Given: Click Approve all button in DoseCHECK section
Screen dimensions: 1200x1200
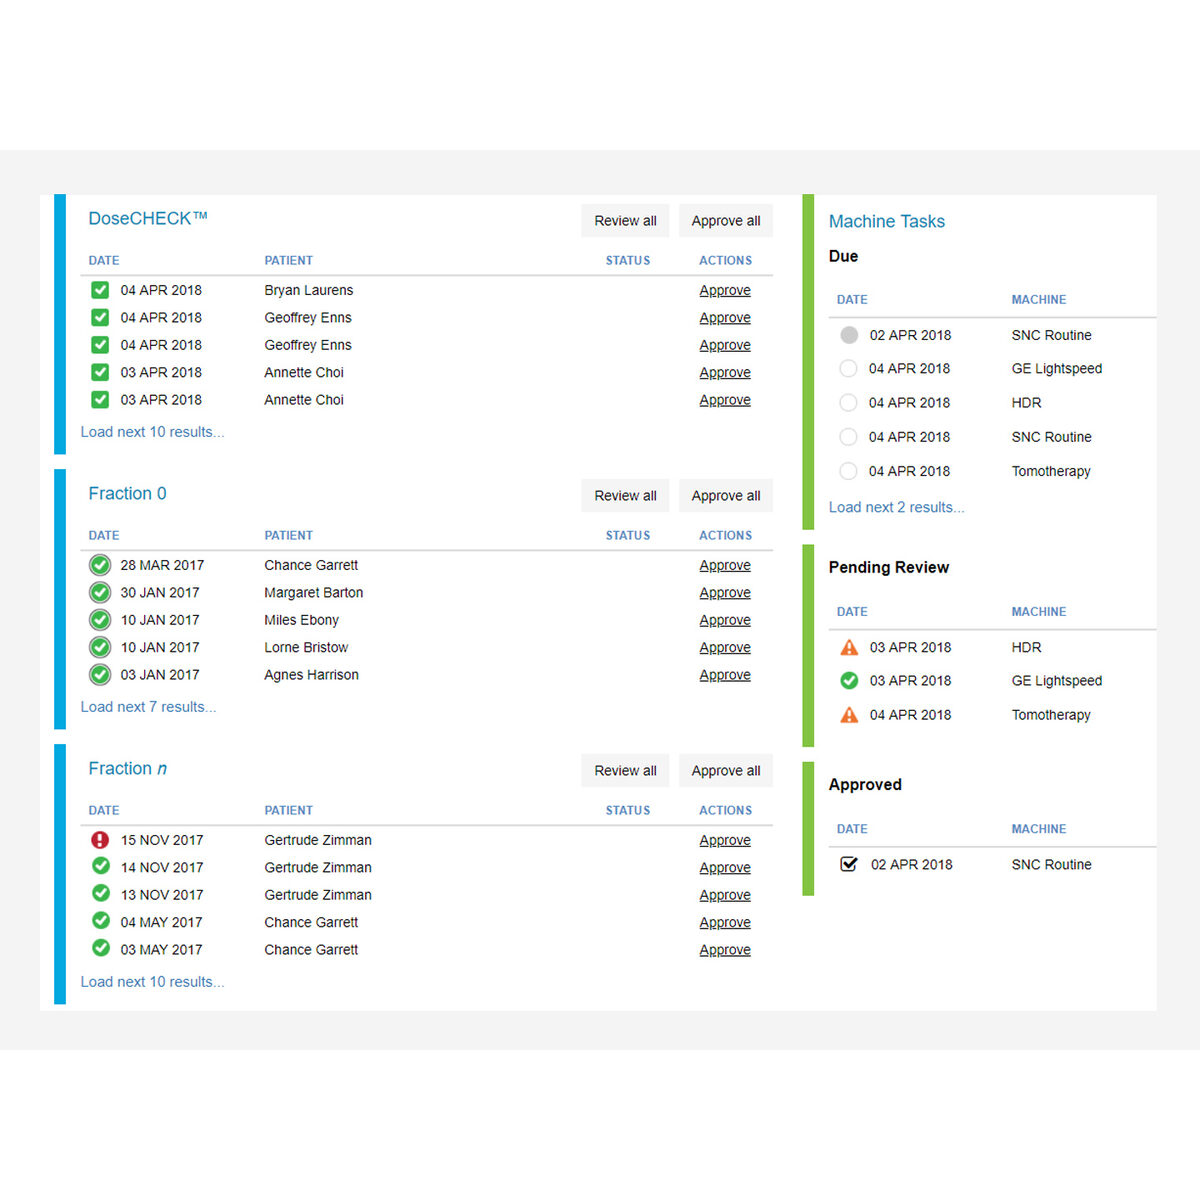Looking at the screenshot, I should point(726,221).
